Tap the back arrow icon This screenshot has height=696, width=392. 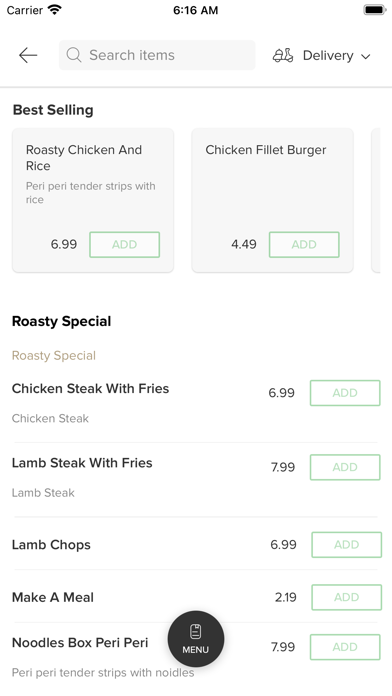point(28,55)
